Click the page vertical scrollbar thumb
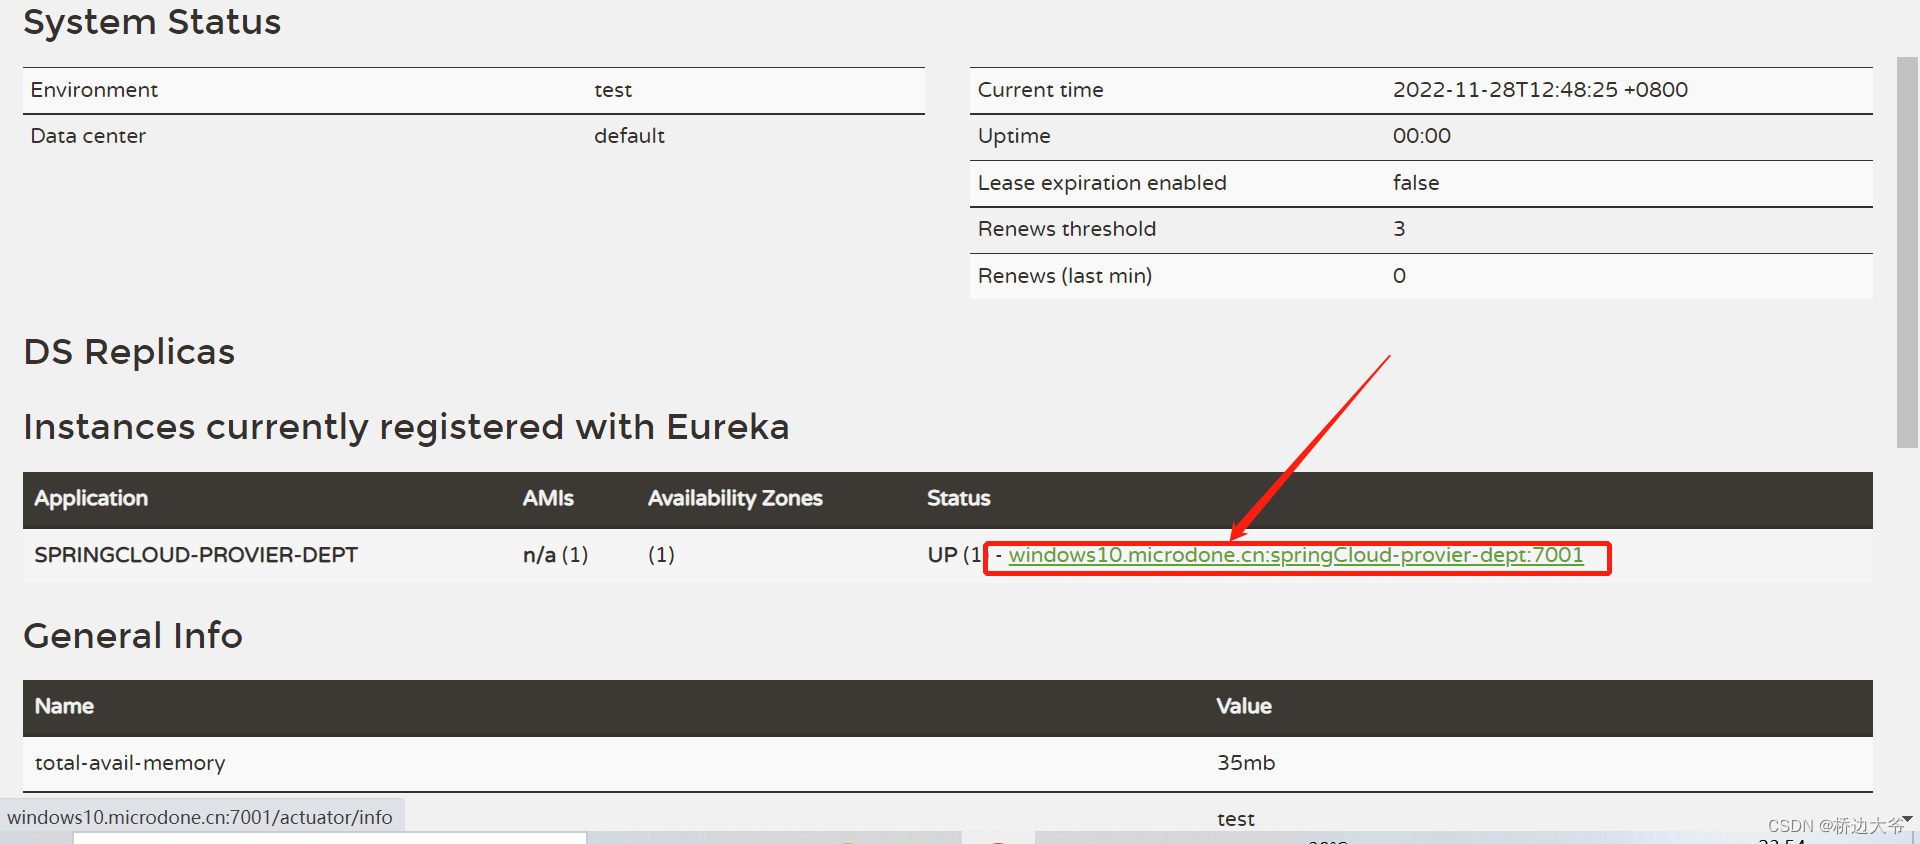 pyautogui.click(x=1907, y=252)
